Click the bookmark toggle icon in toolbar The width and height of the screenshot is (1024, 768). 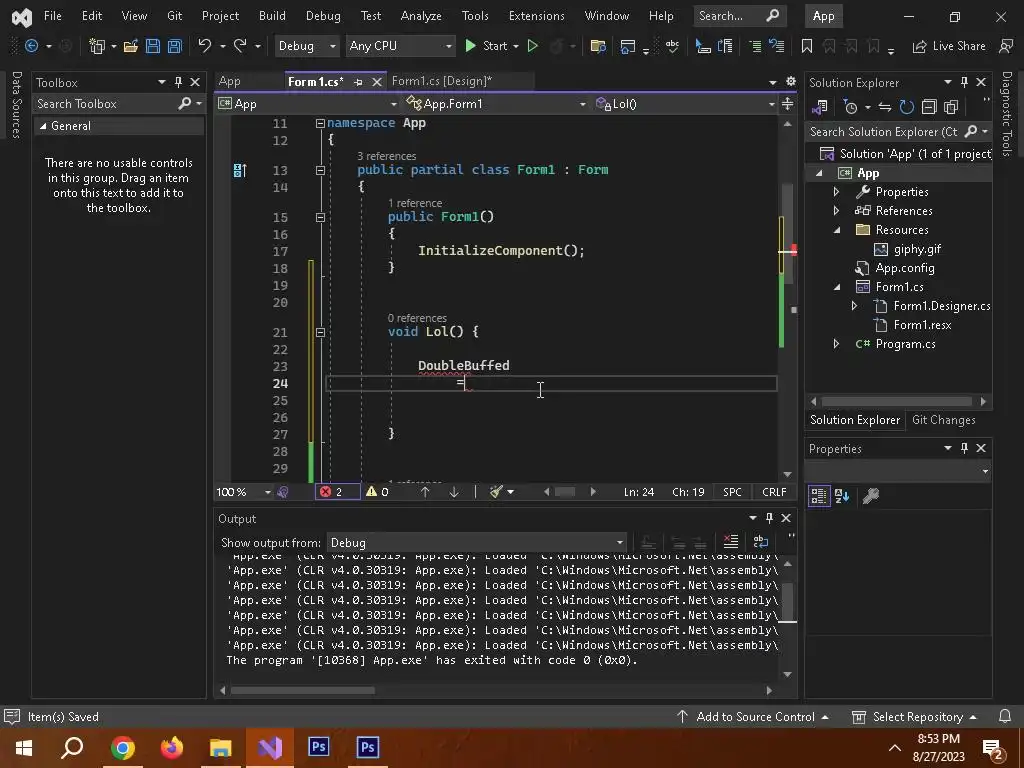[x=807, y=46]
